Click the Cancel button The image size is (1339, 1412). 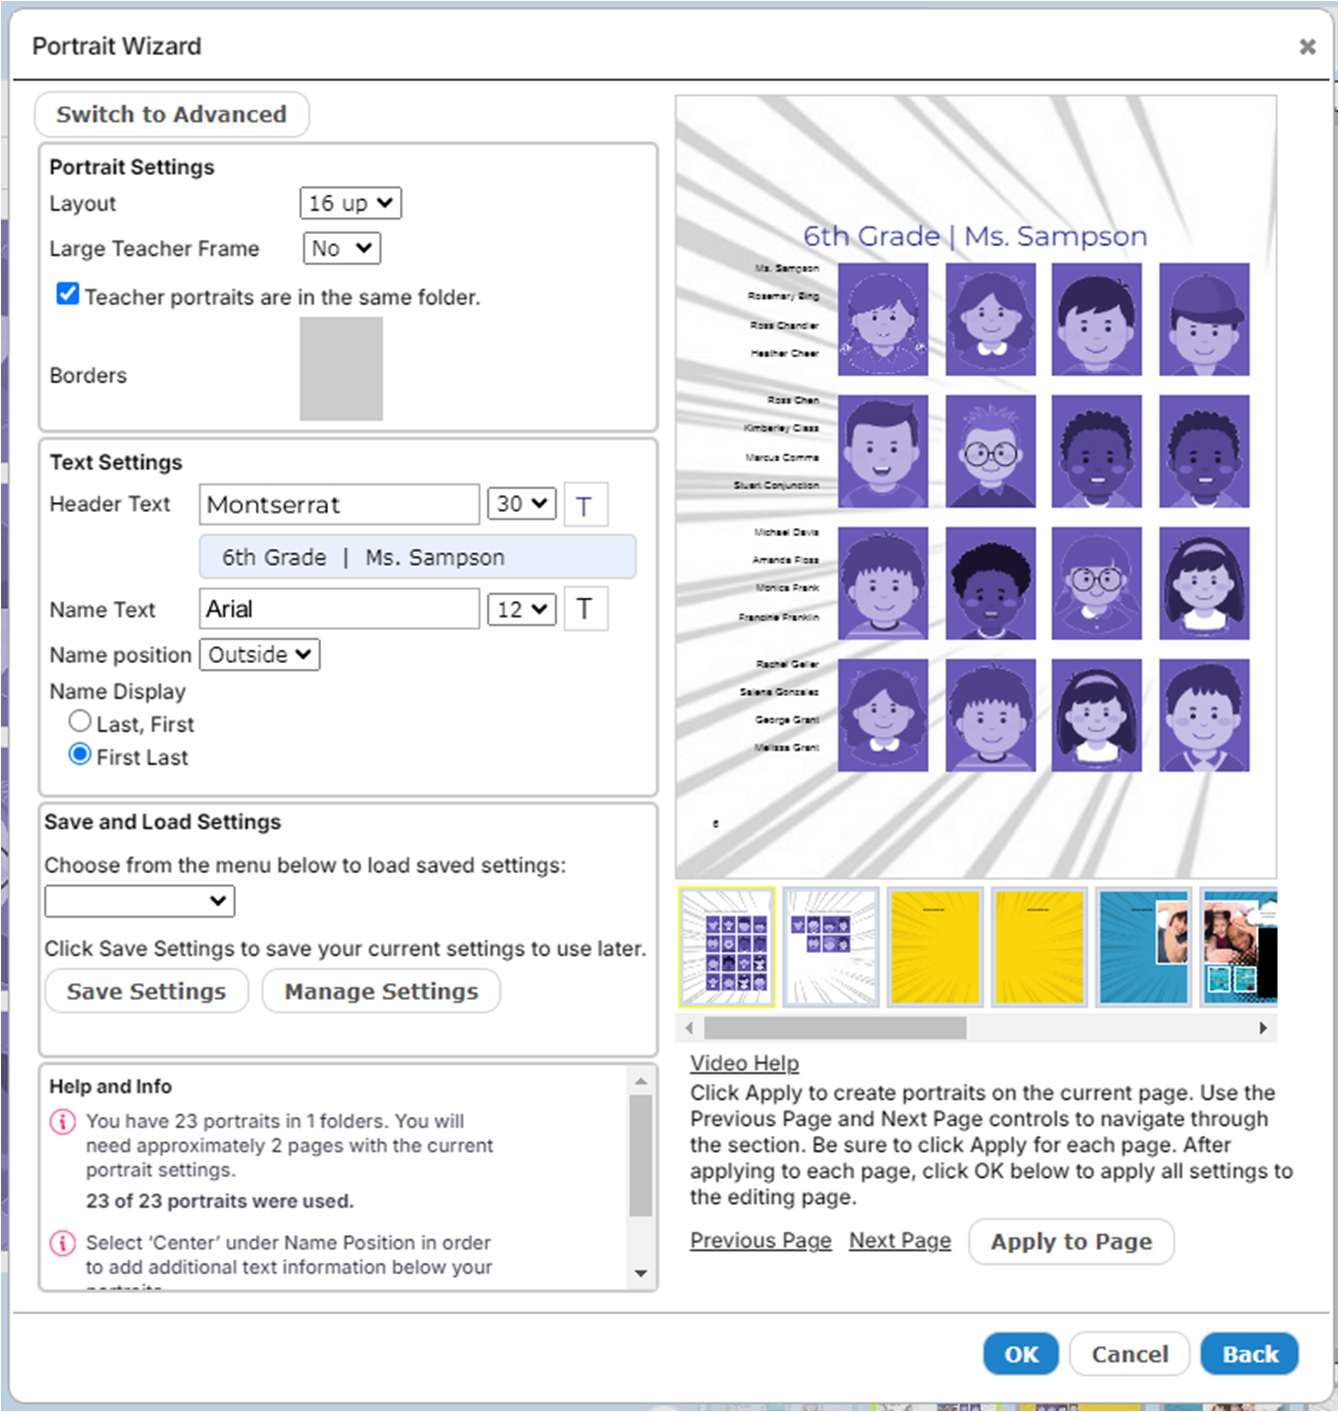pos(1130,1355)
